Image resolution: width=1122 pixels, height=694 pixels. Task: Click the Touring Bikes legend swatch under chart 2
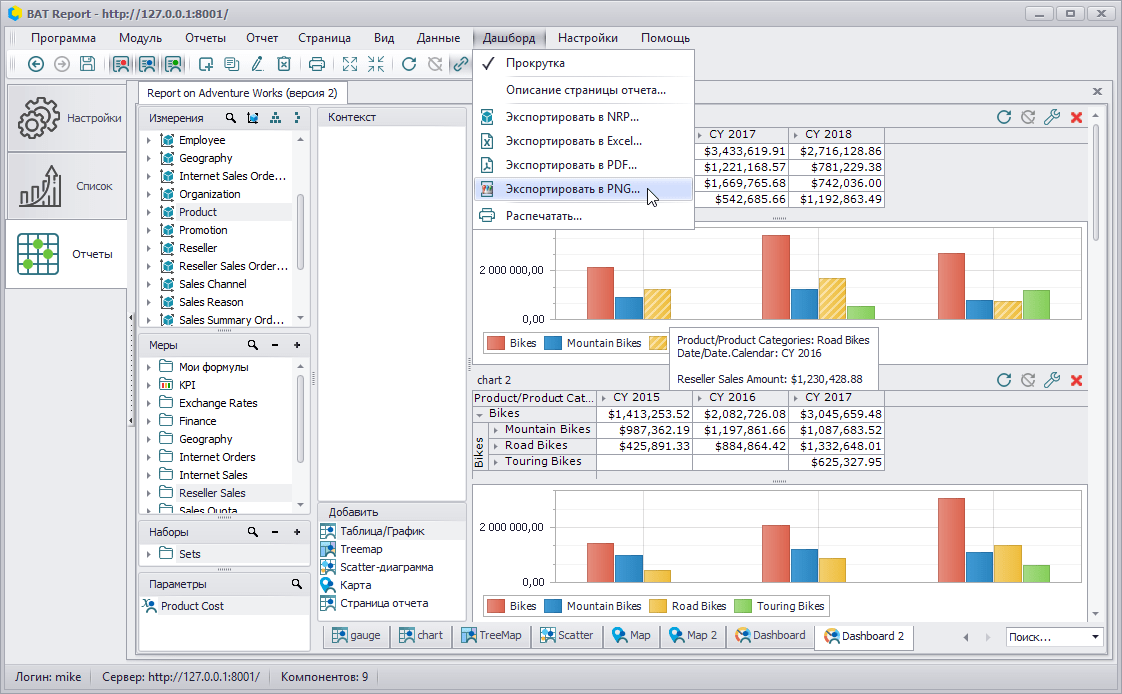(743, 606)
